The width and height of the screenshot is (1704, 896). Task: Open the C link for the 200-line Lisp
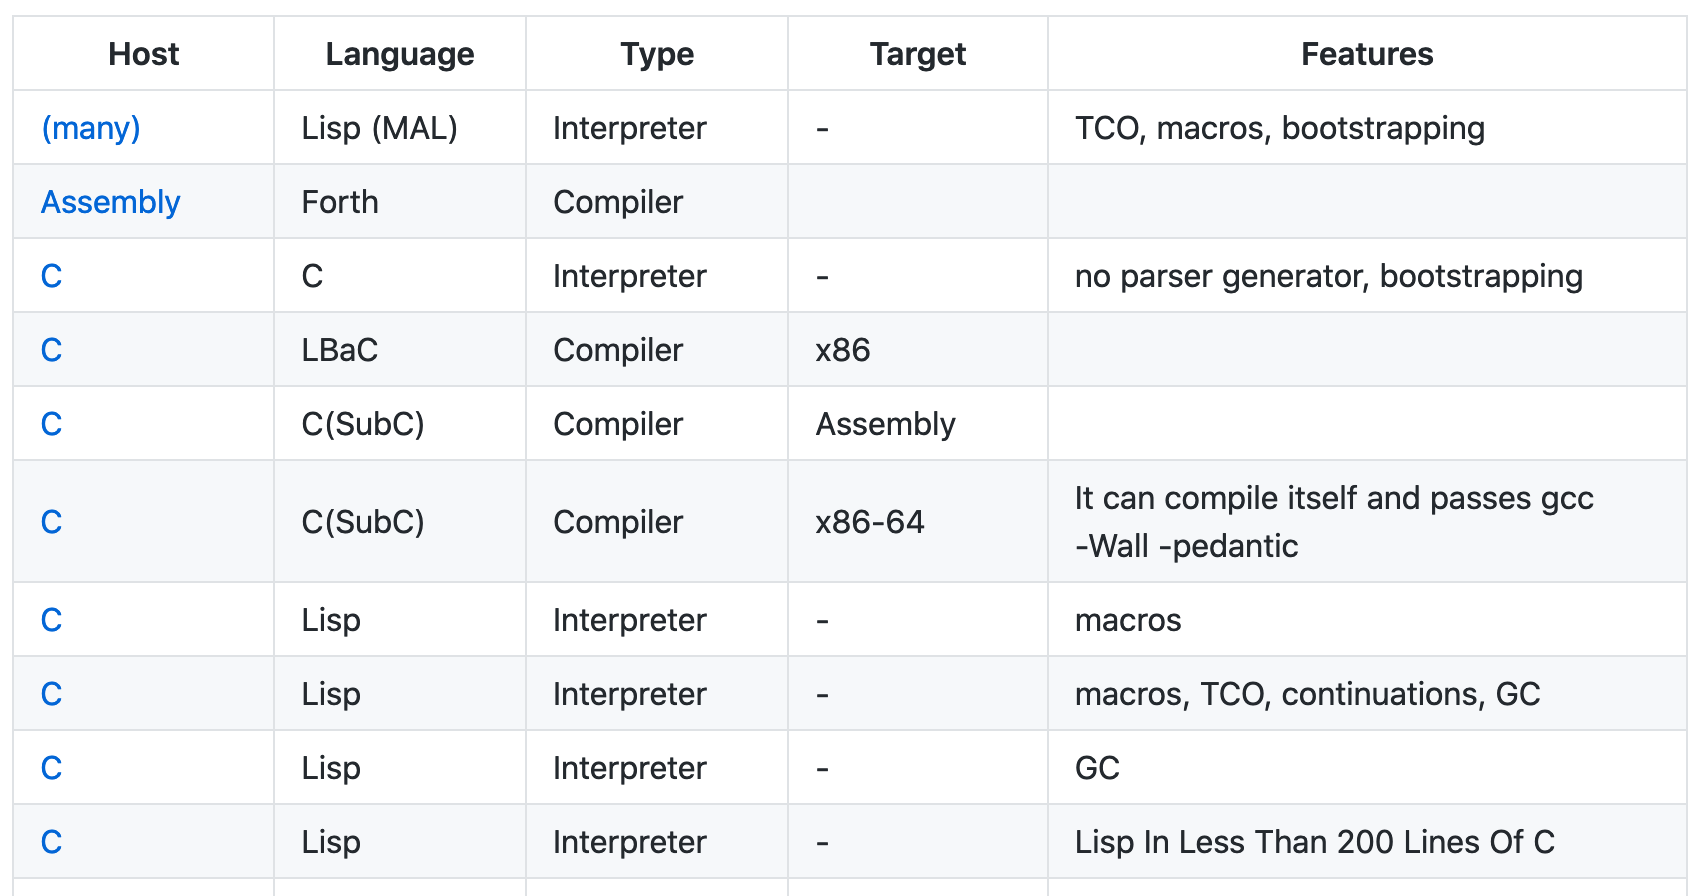point(52,842)
